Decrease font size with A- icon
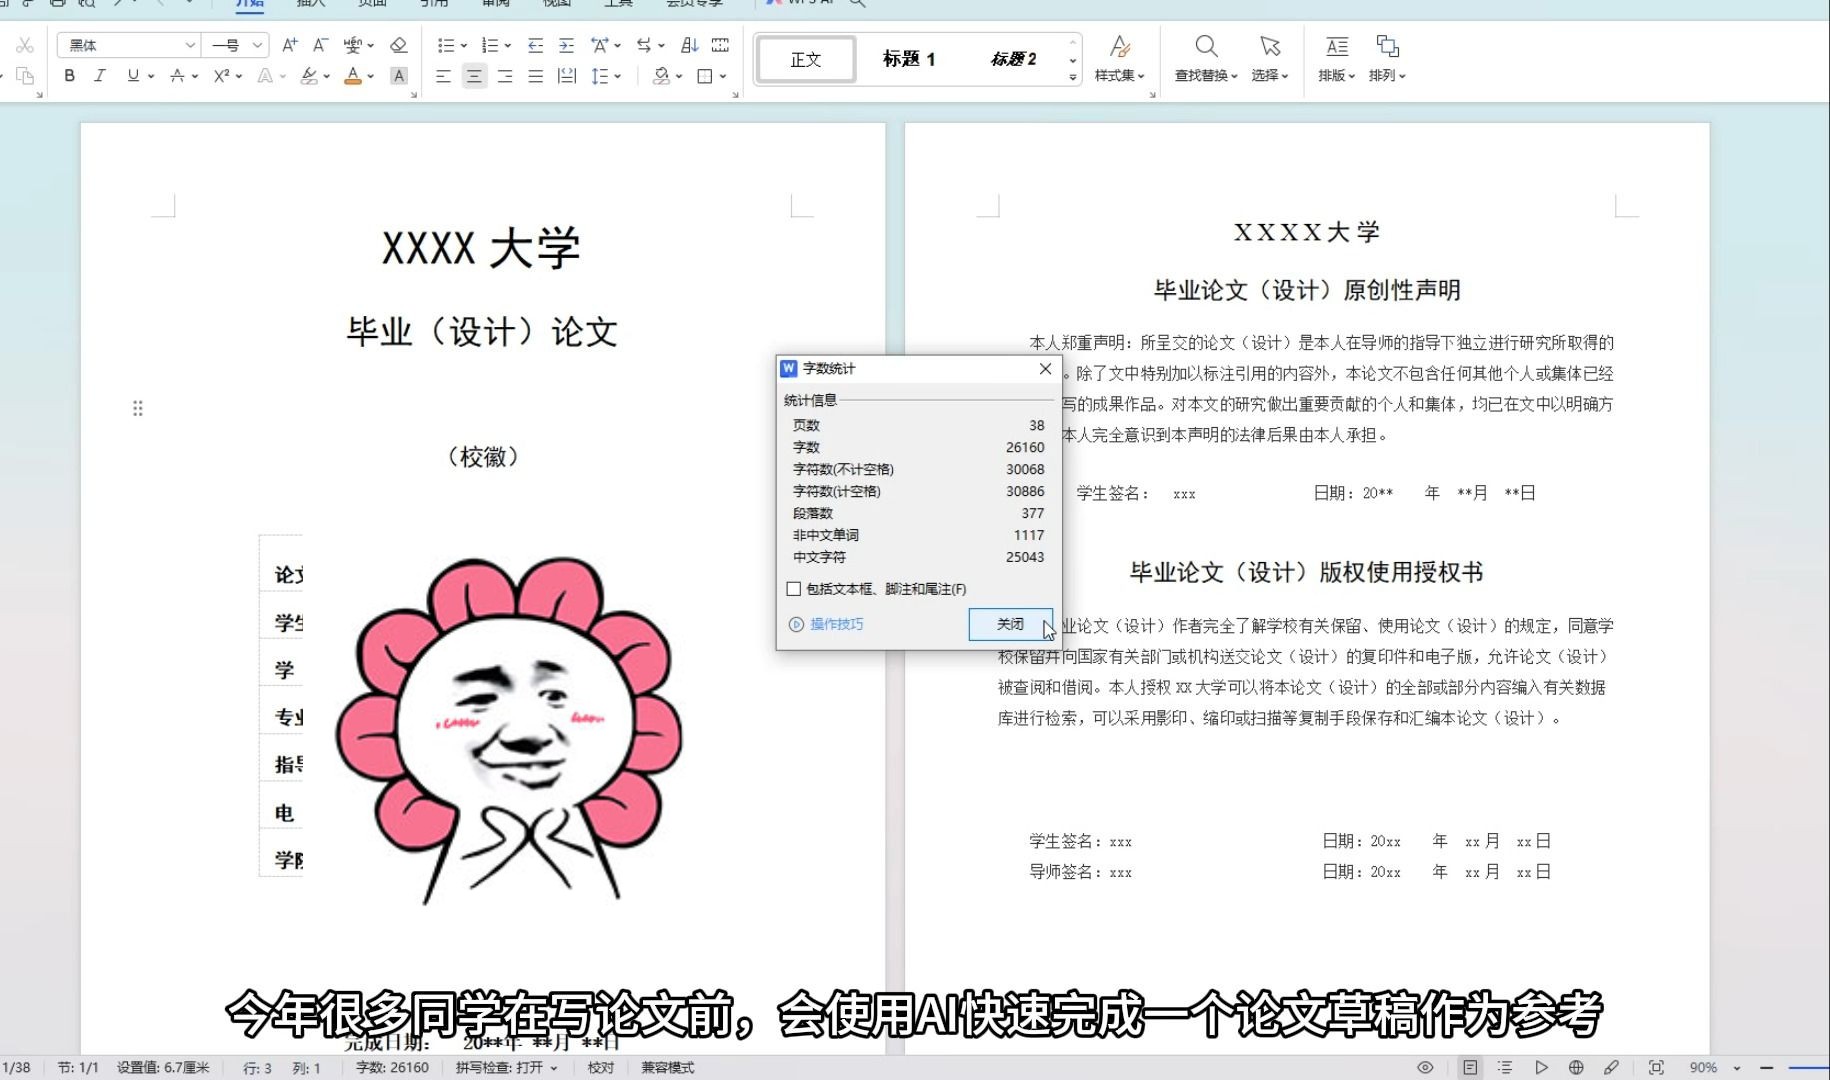 pos(320,45)
